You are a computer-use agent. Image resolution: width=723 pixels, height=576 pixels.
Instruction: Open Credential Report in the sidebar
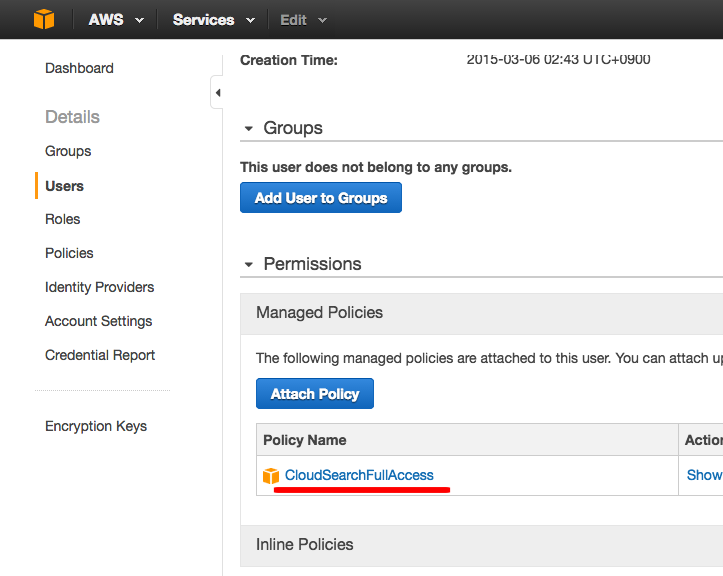(100, 355)
